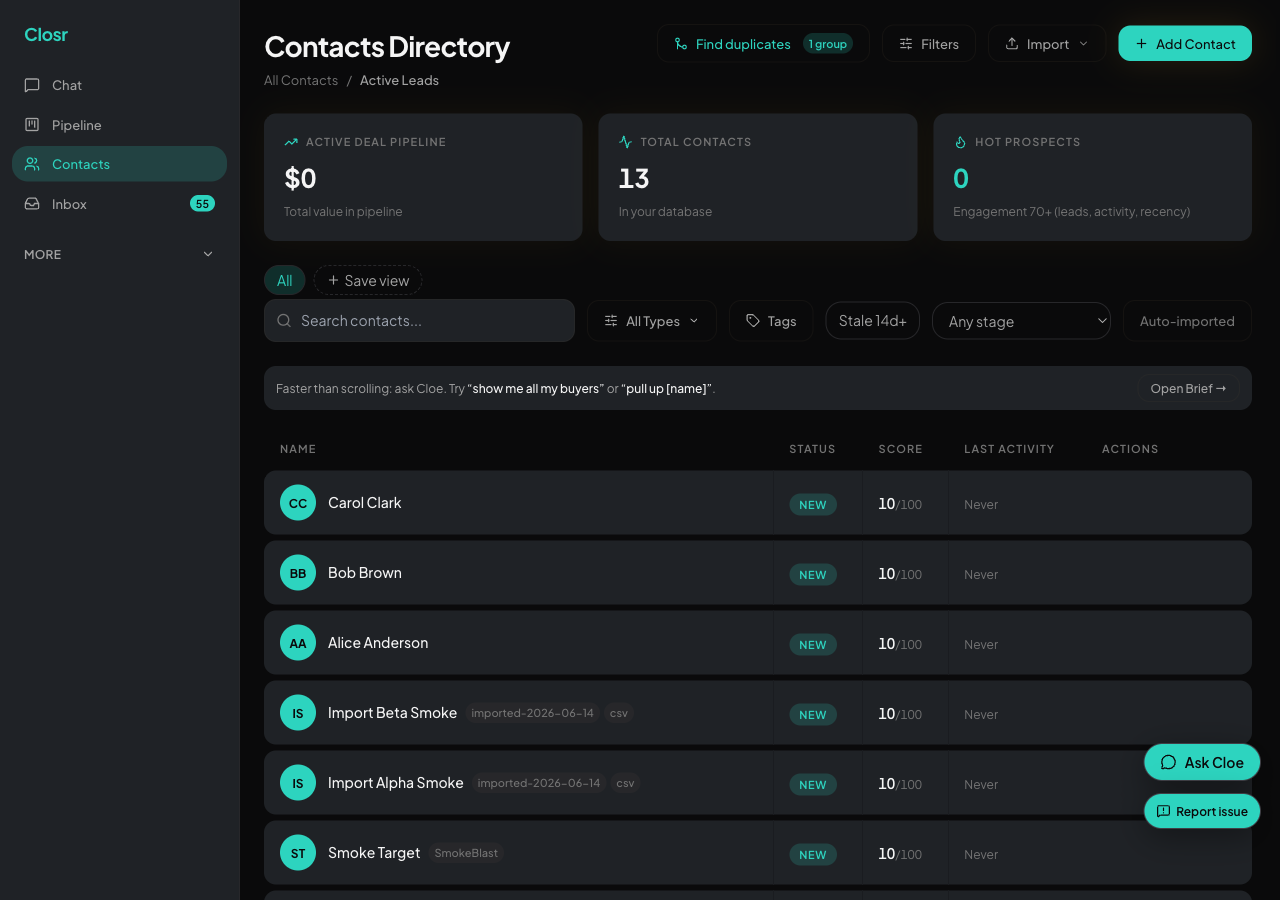Image resolution: width=1280 pixels, height=900 pixels.
Task: Open the Filters panel
Action: [929, 44]
